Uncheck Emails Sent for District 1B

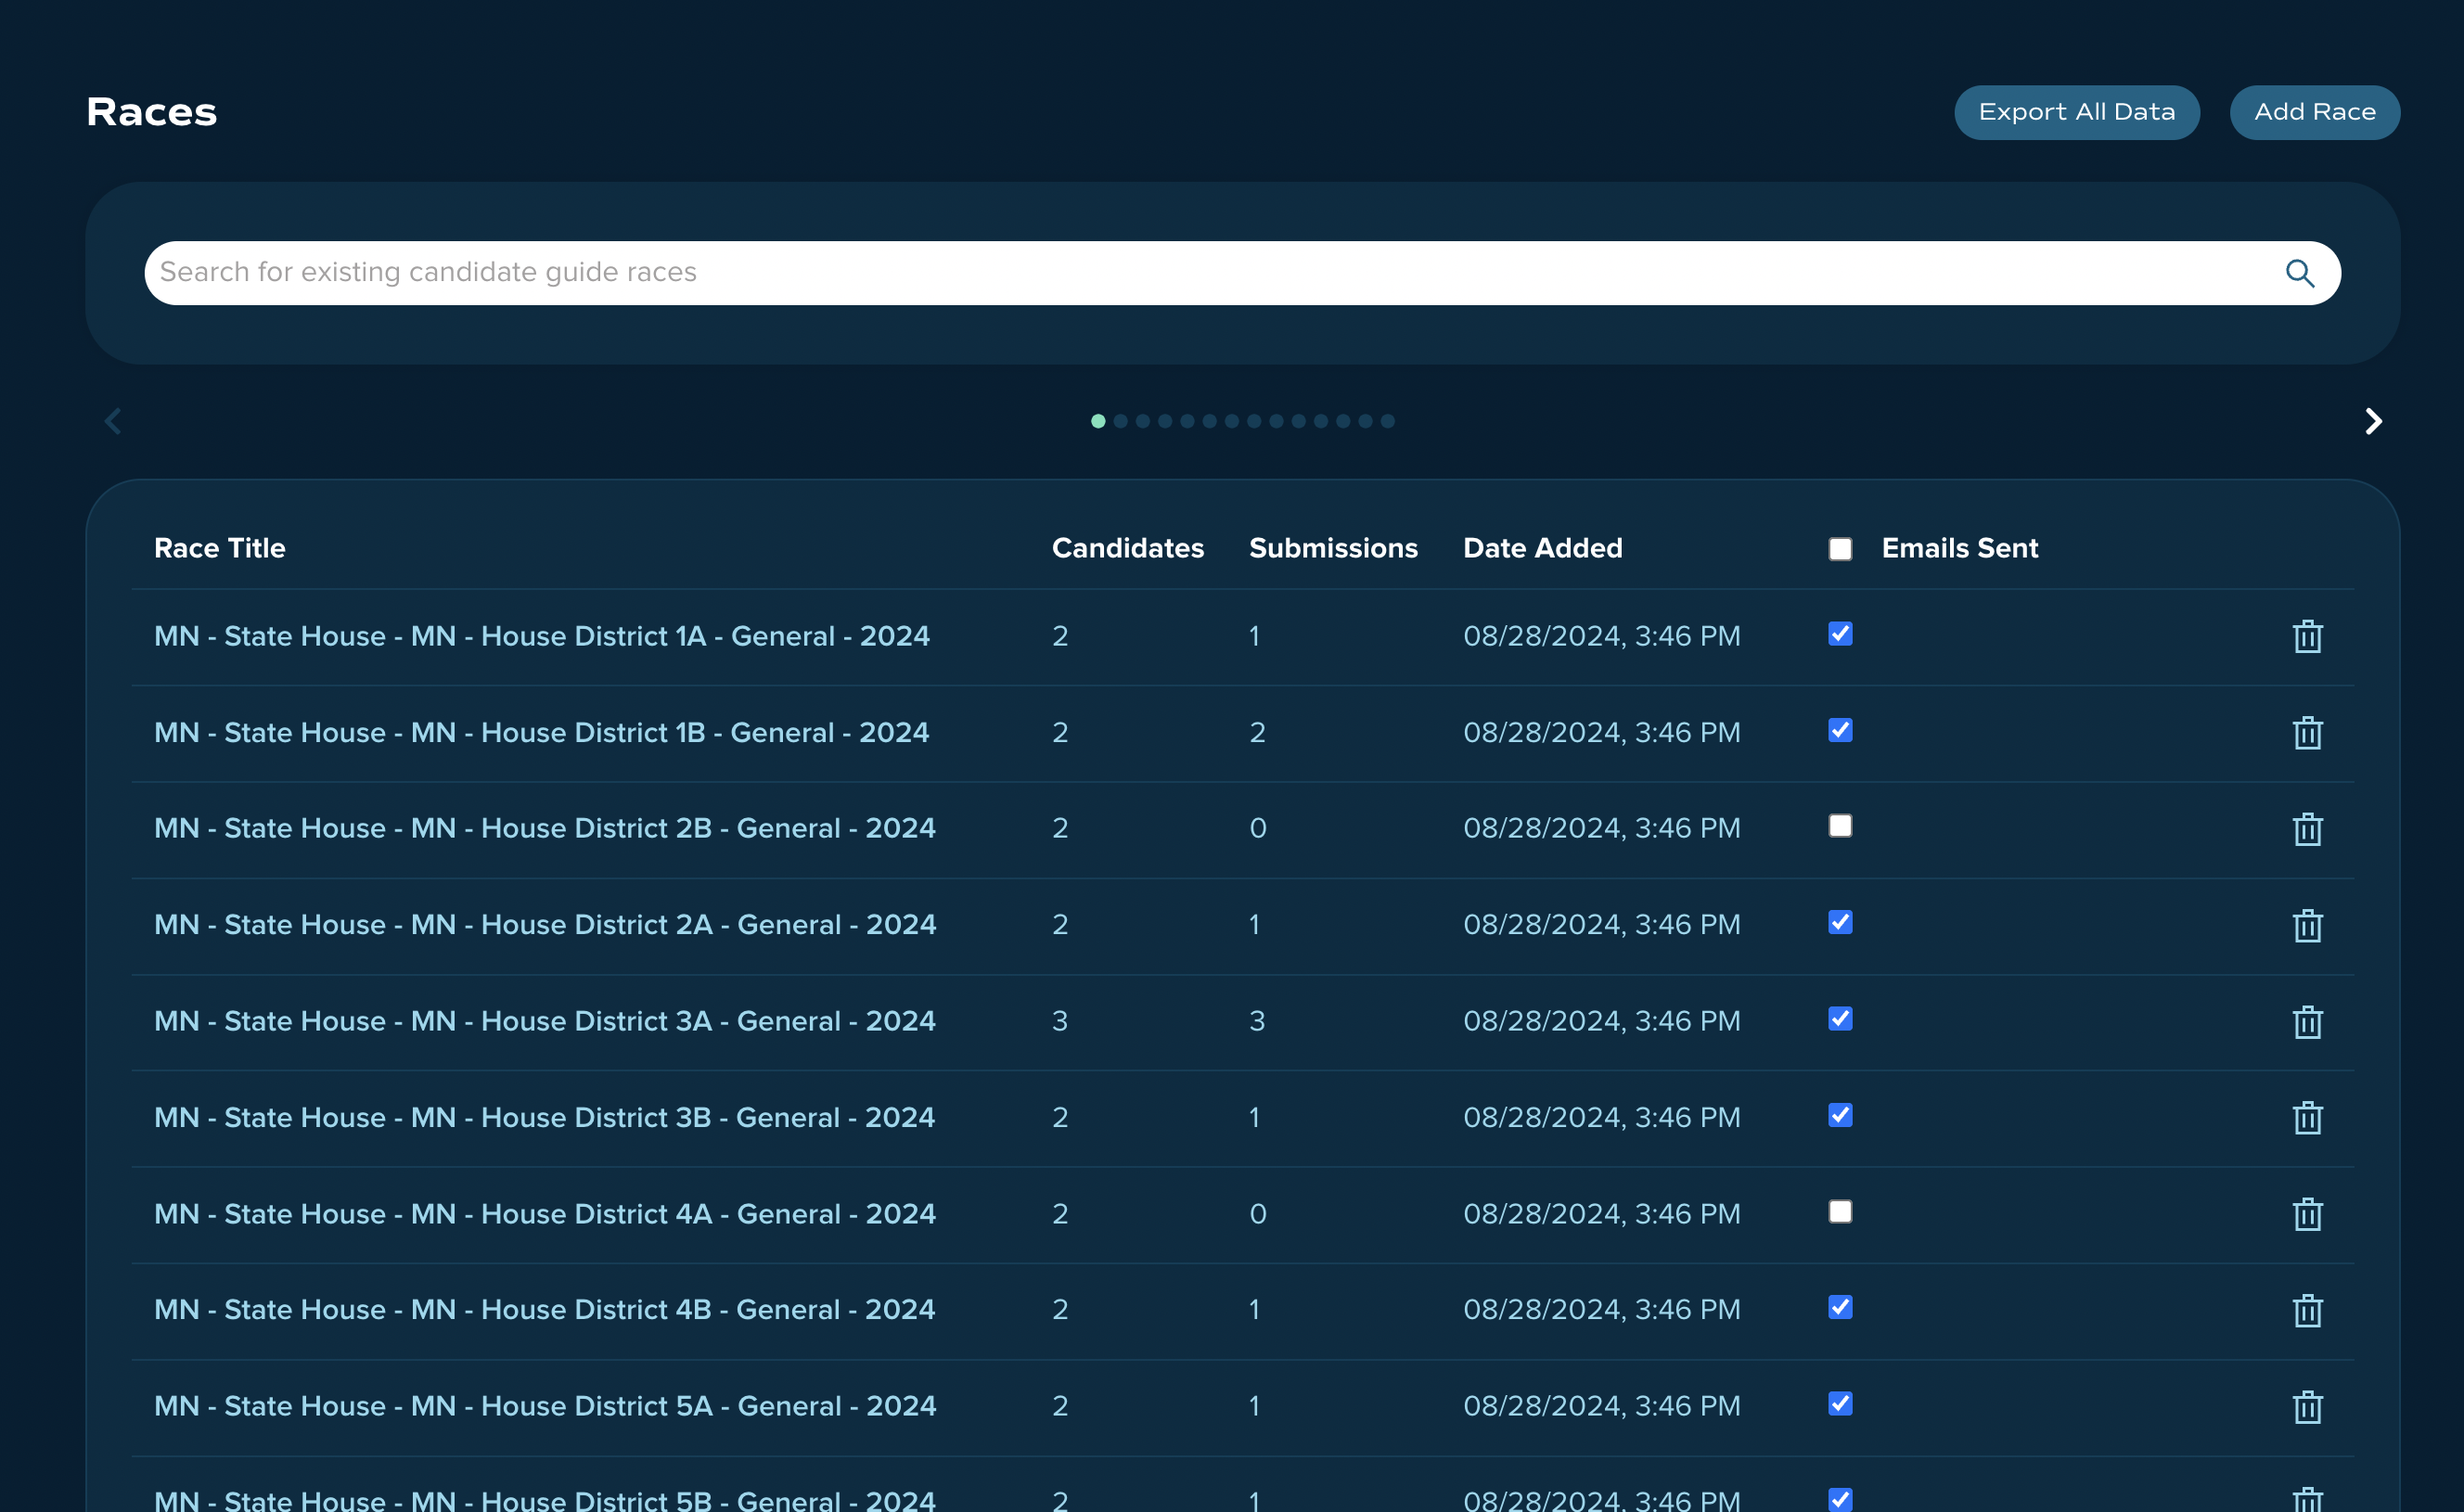pyautogui.click(x=1840, y=730)
